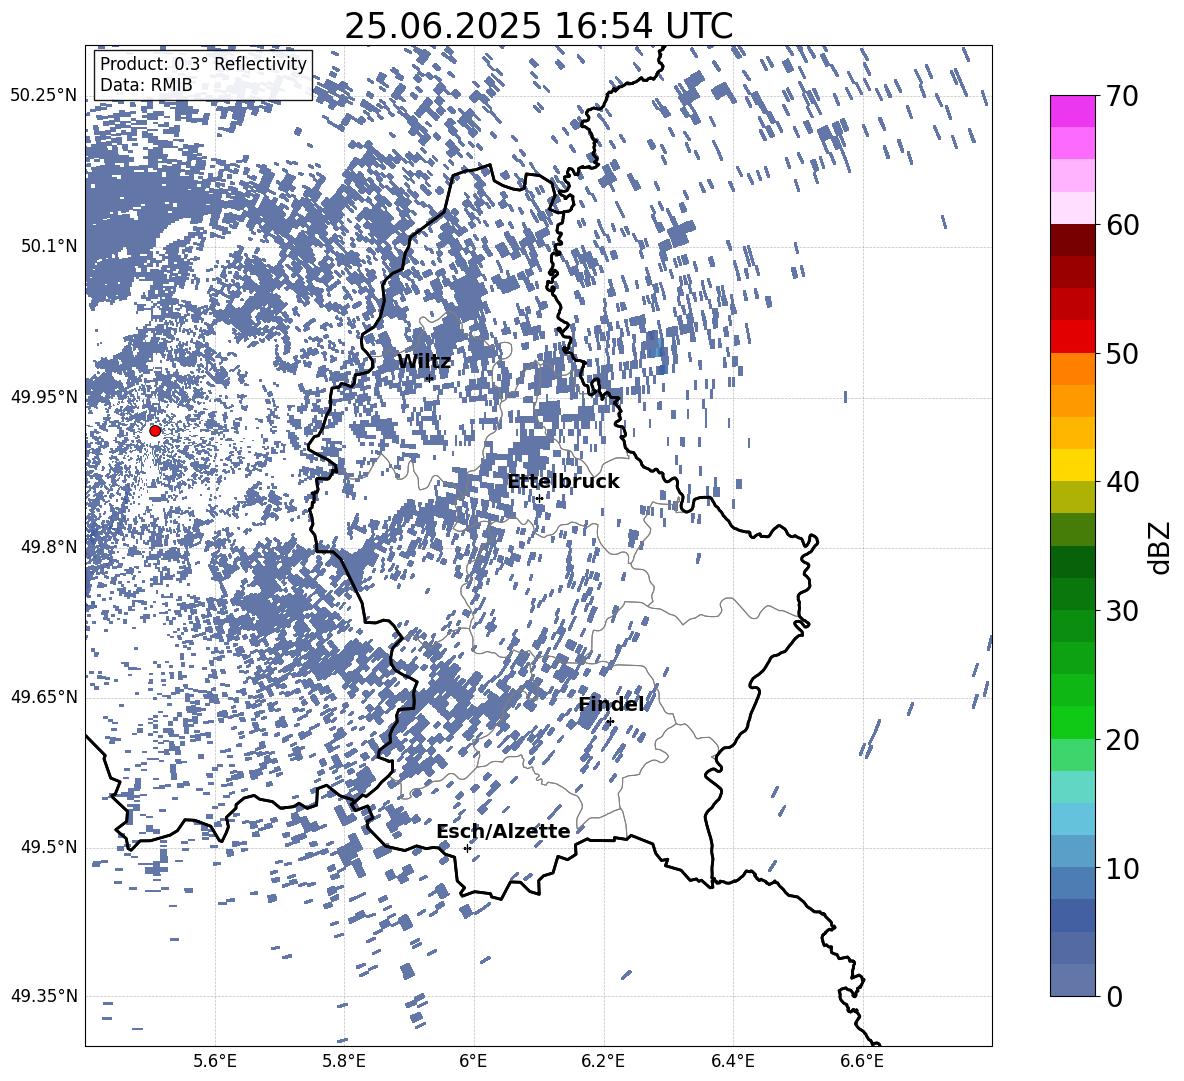The height and width of the screenshot is (1081, 1184).
Task: Click the red radar location dot
Action: (155, 431)
